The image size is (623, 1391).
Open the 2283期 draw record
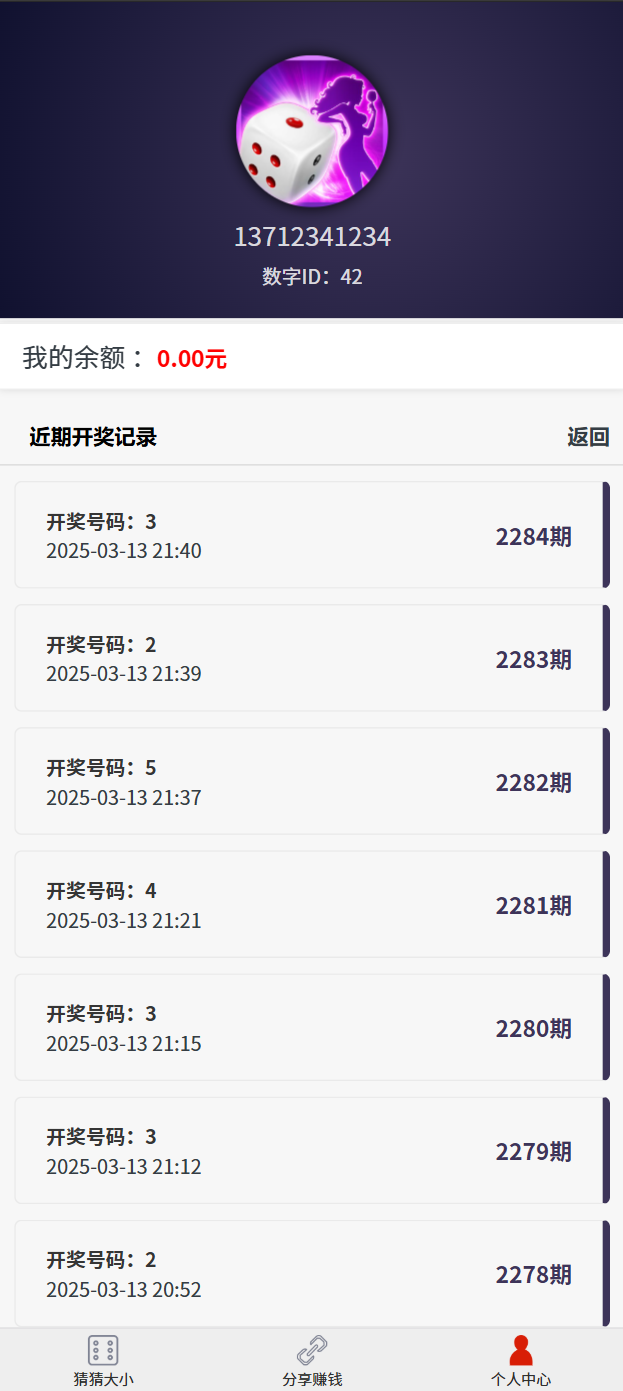point(311,658)
